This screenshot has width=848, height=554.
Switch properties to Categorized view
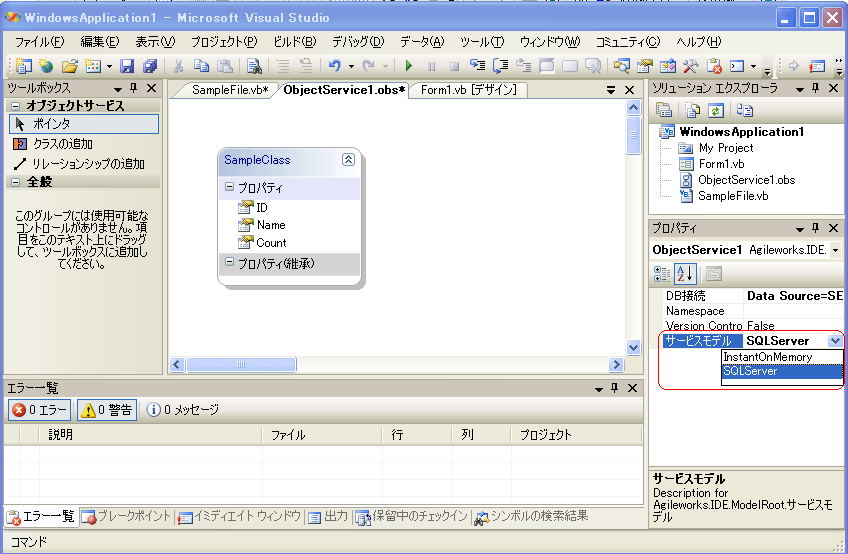pos(662,274)
